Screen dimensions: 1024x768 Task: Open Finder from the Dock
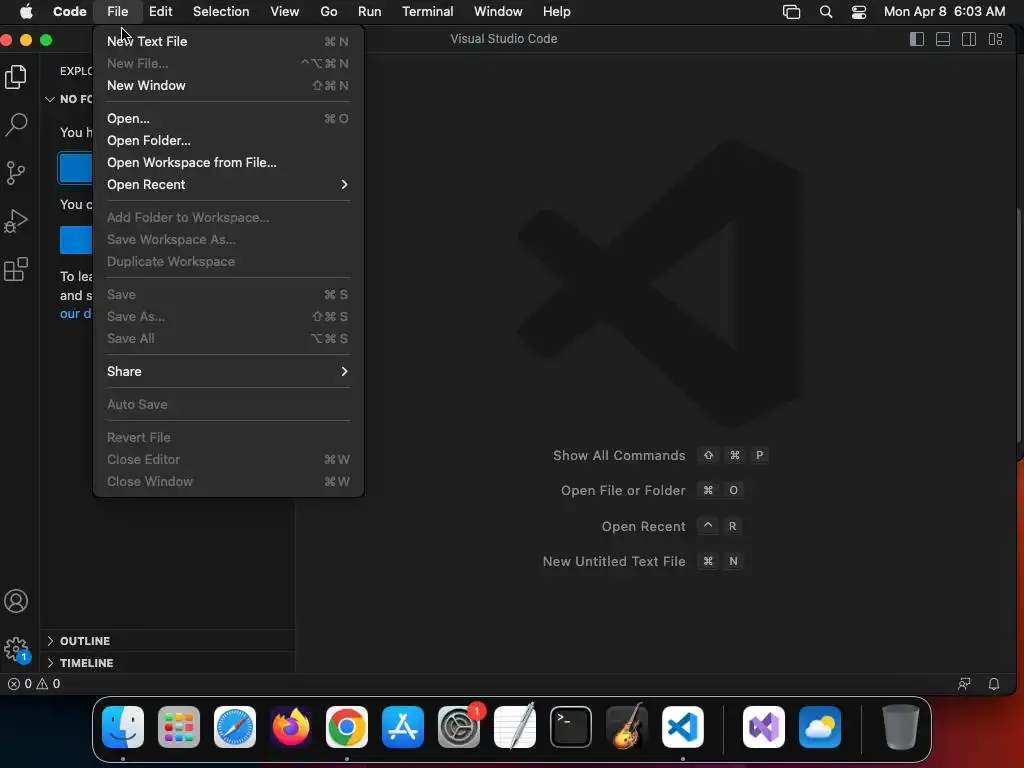click(x=123, y=727)
